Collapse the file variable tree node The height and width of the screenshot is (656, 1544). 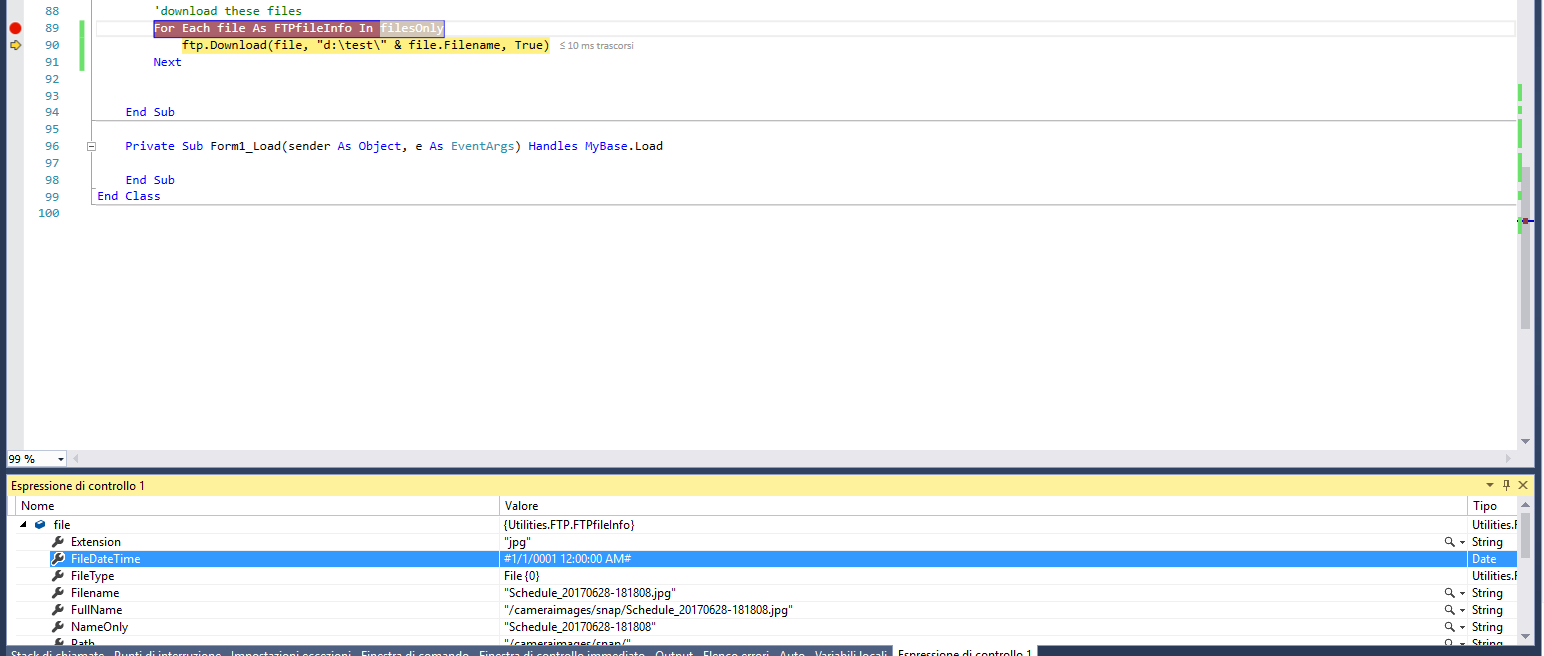pos(23,524)
